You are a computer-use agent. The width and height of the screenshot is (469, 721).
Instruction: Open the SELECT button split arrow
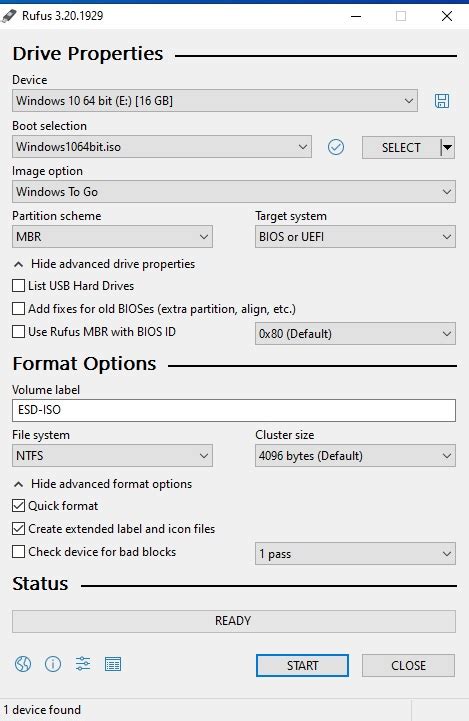pos(447,148)
